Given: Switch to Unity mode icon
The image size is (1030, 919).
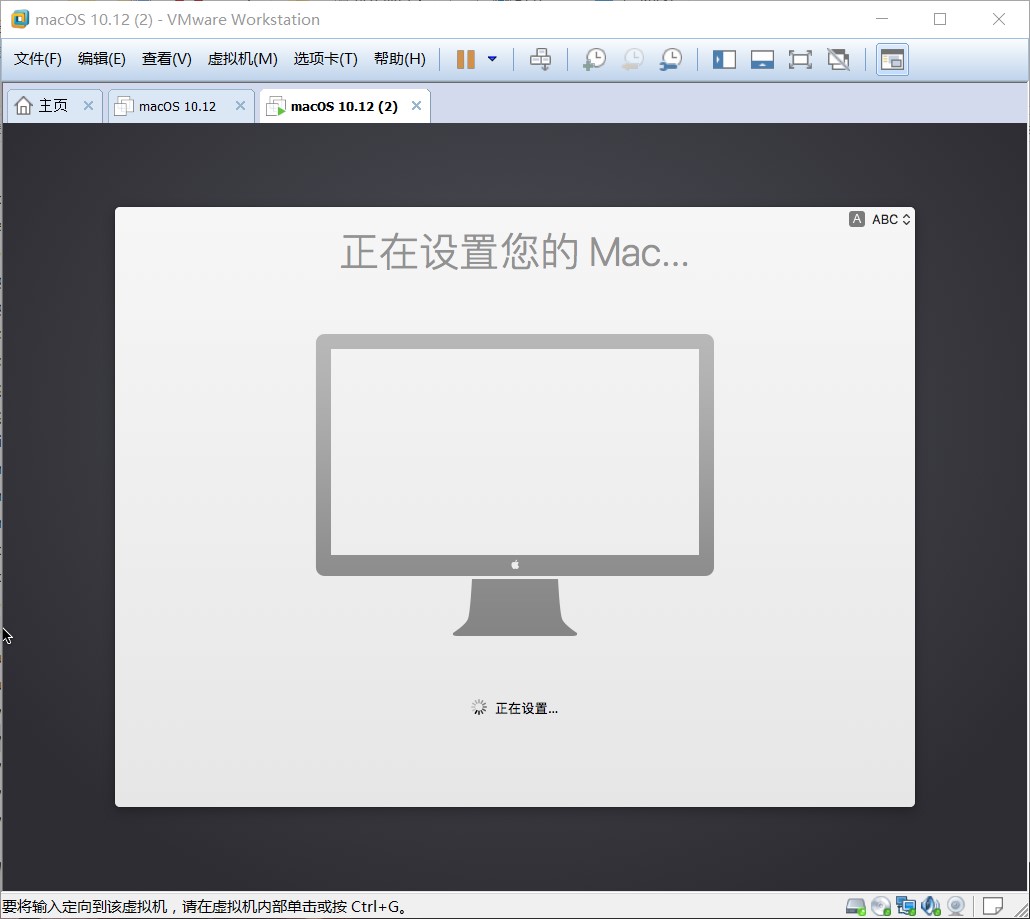Looking at the screenshot, I should pos(838,60).
